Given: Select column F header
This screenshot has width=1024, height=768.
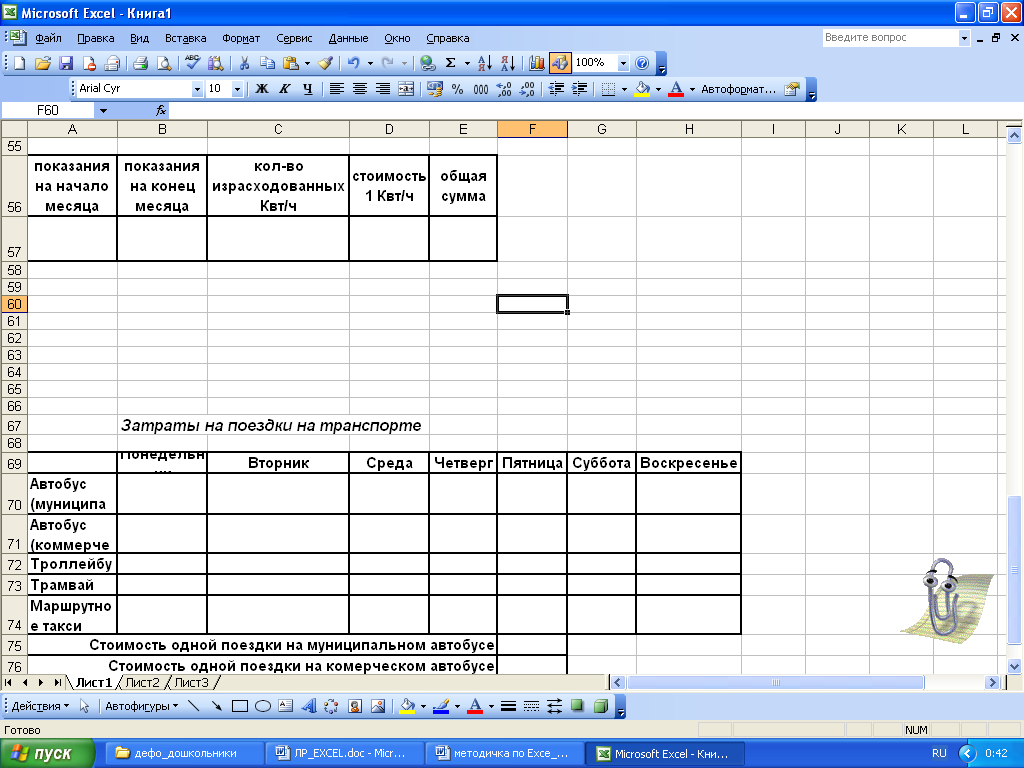Looking at the screenshot, I should pyautogui.click(x=532, y=129).
